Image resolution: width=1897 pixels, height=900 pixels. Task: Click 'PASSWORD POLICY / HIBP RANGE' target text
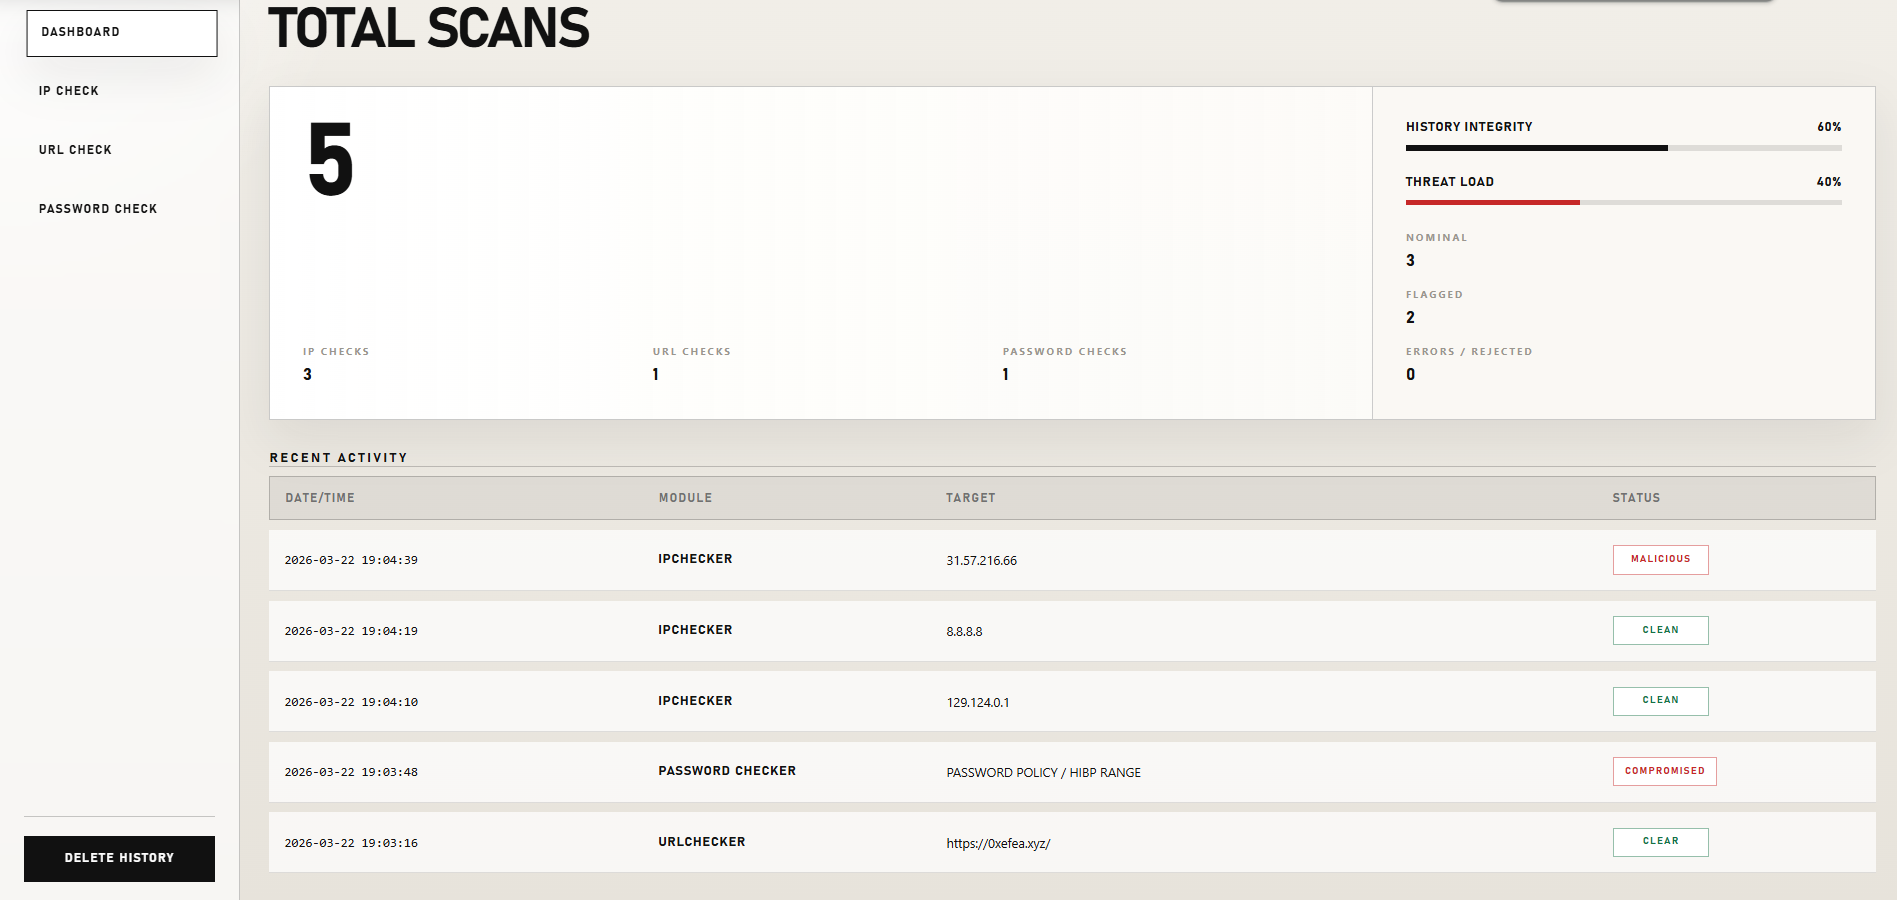pos(1043,773)
